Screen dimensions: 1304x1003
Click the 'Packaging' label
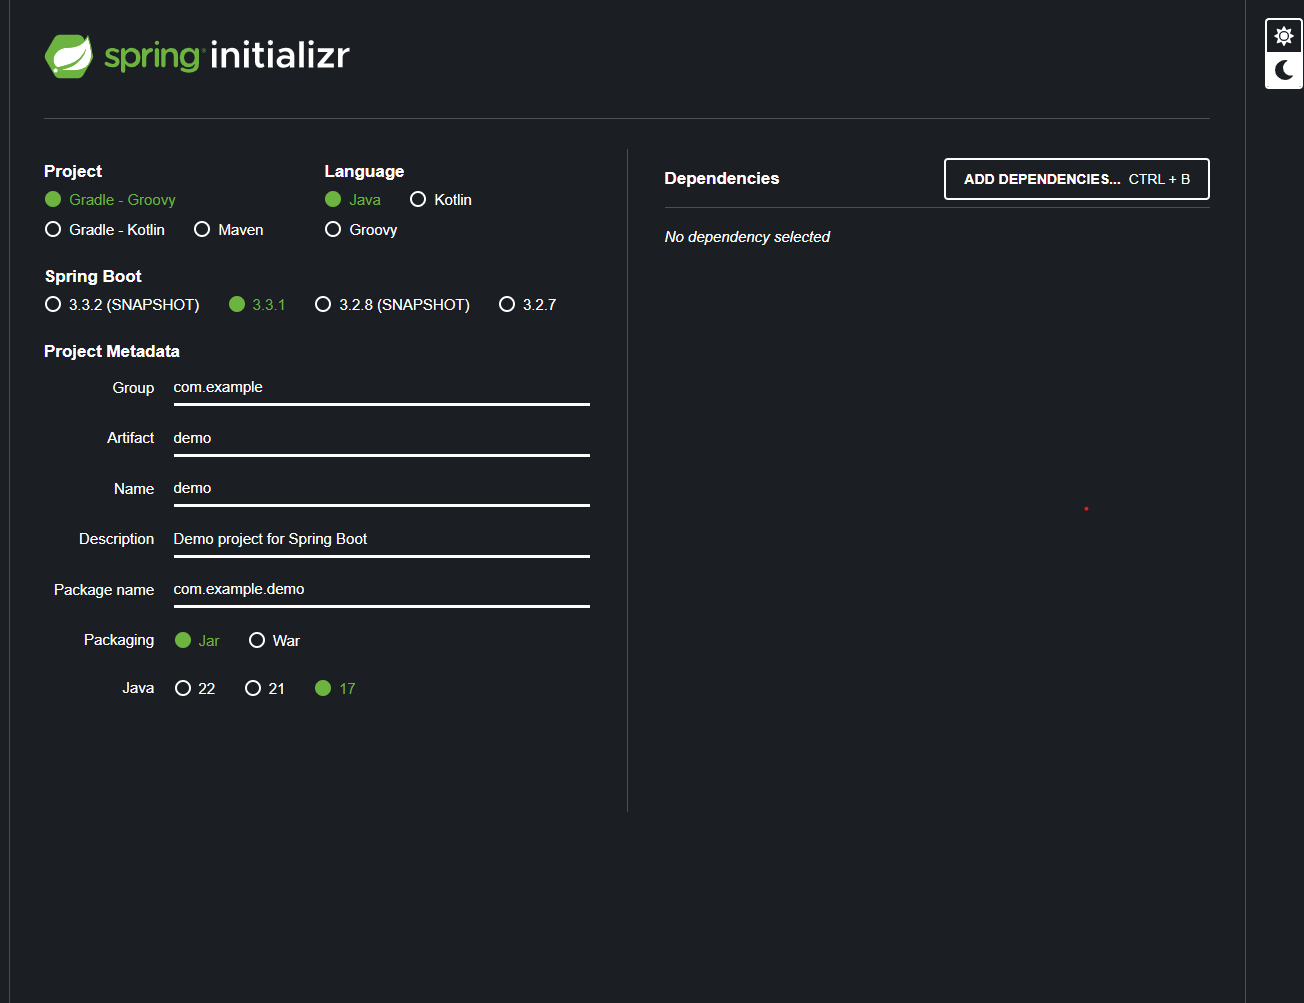point(119,640)
